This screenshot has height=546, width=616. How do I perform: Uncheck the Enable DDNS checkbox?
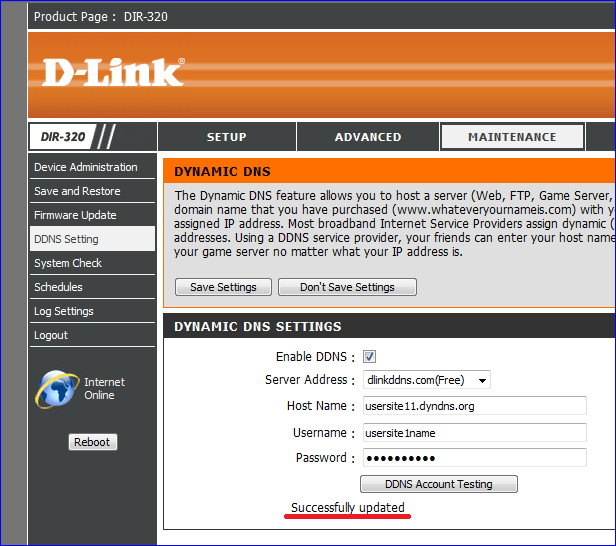(x=369, y=357)
